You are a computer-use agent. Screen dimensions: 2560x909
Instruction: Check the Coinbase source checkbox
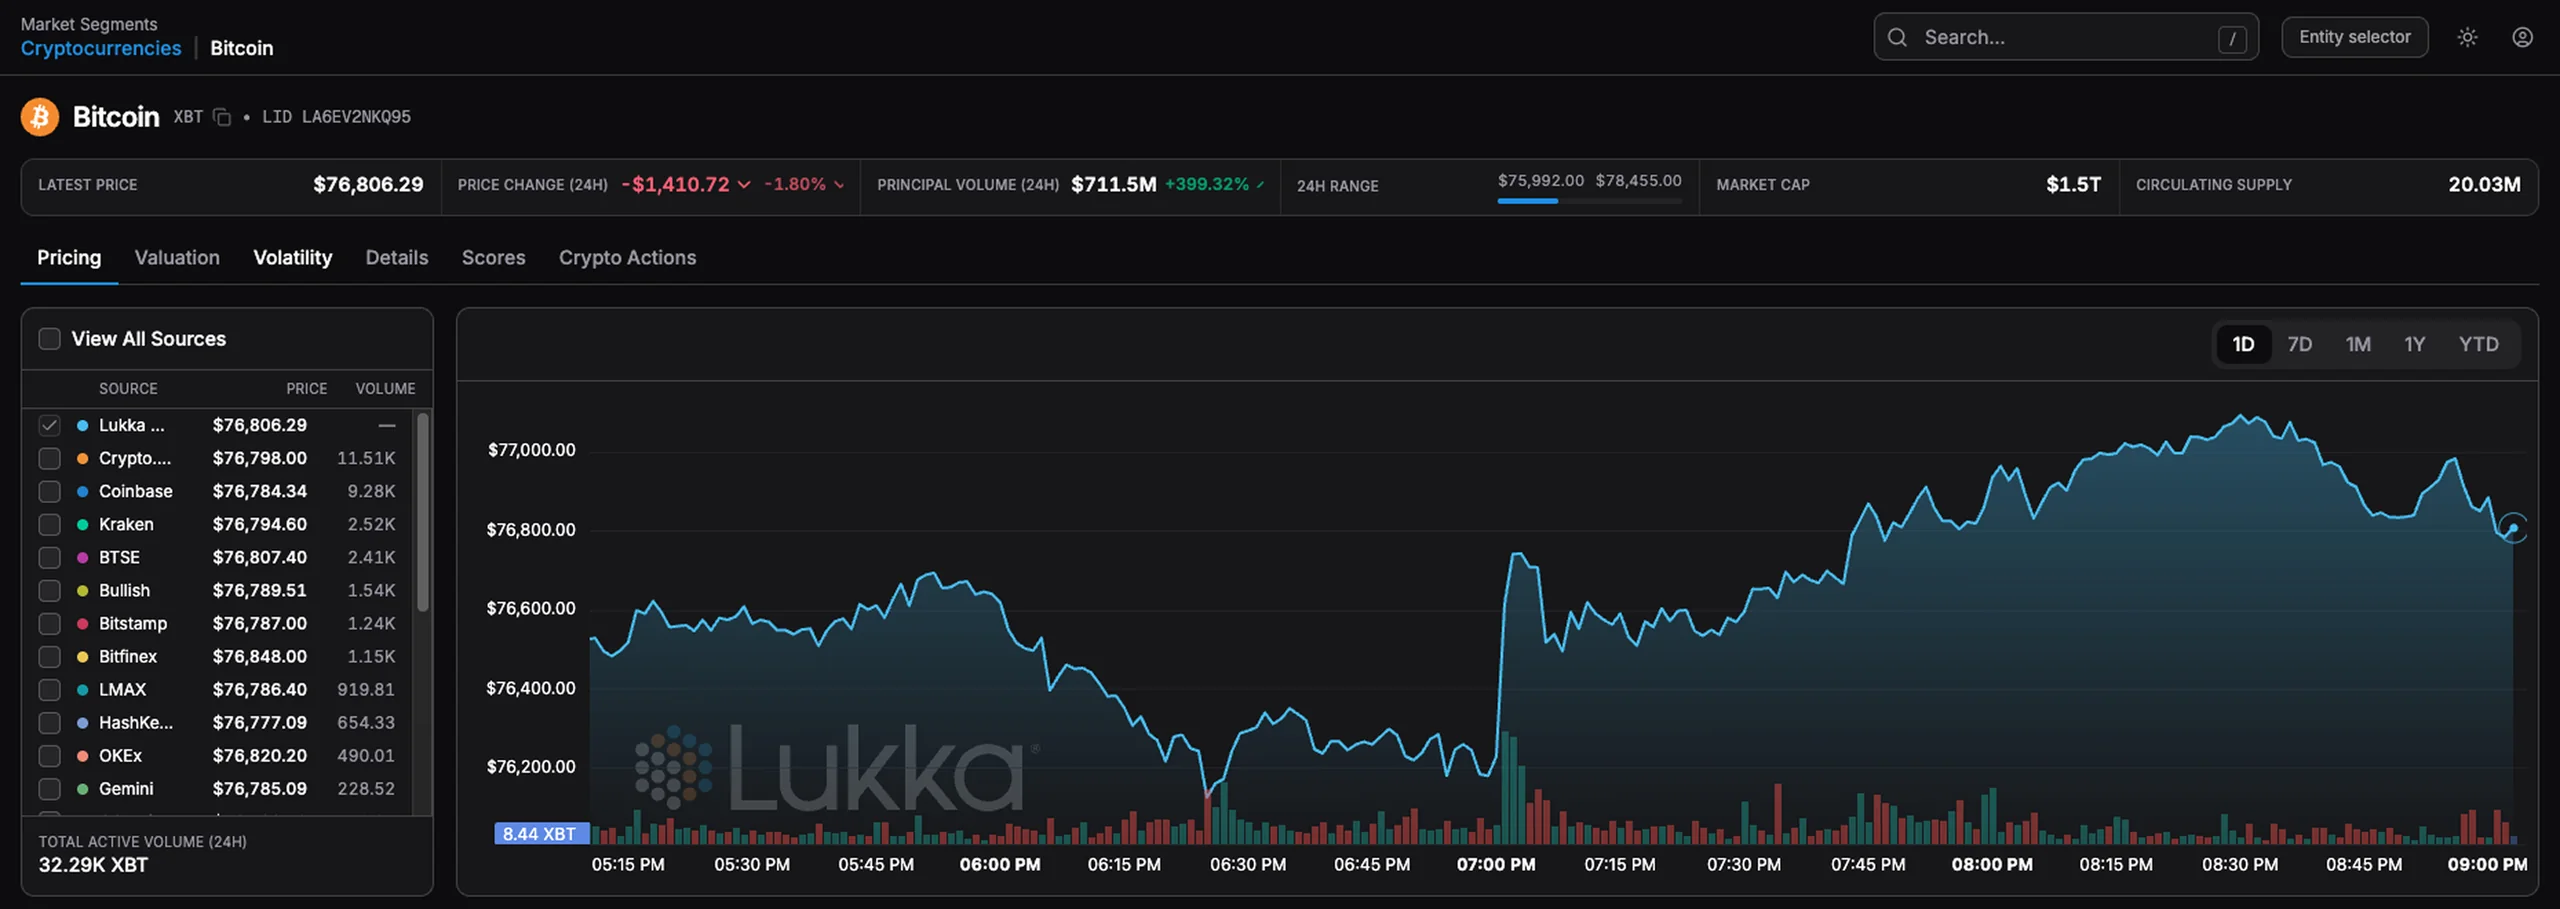click(x=49, y=491)
